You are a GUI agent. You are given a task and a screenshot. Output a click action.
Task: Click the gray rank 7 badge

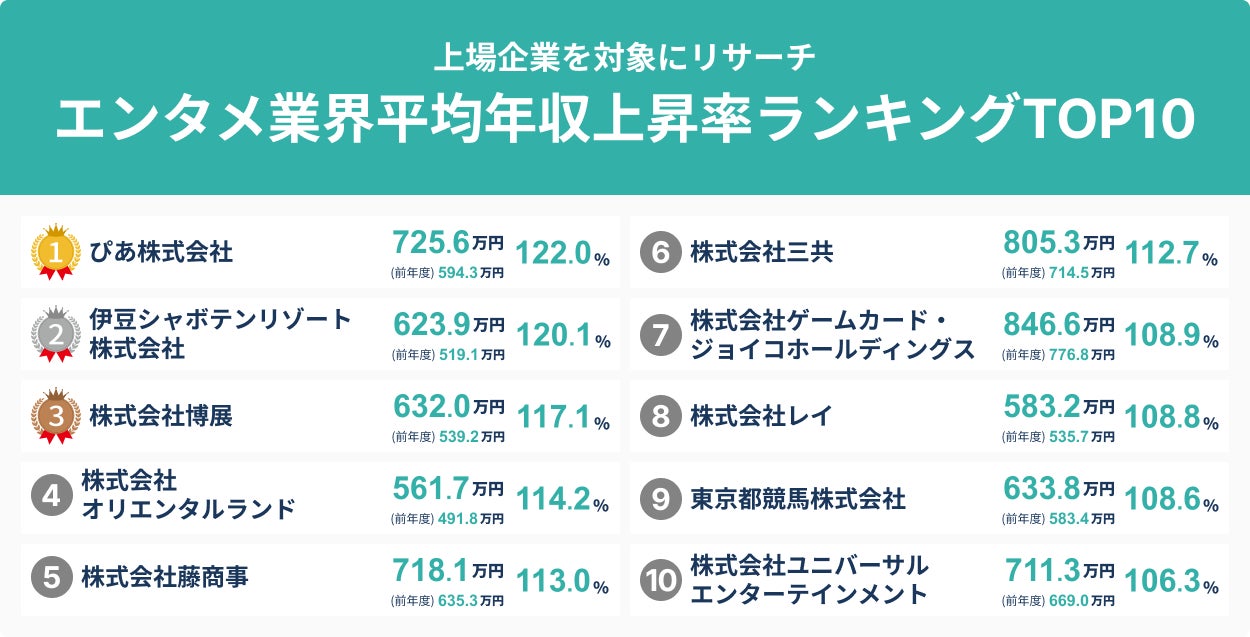click(661, 334)
